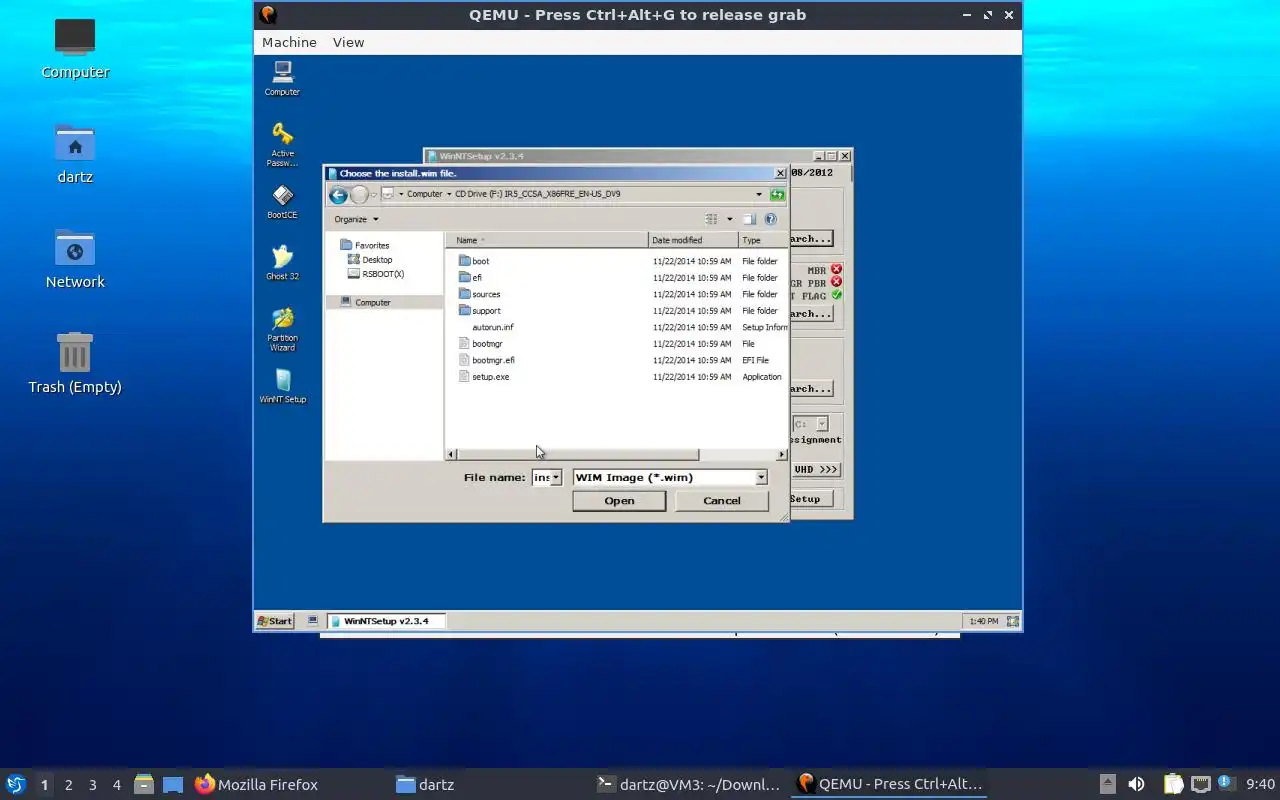1280x800 pixels.
Task: Click host clipboard tray icon
Action: [x=1173, y=785]
